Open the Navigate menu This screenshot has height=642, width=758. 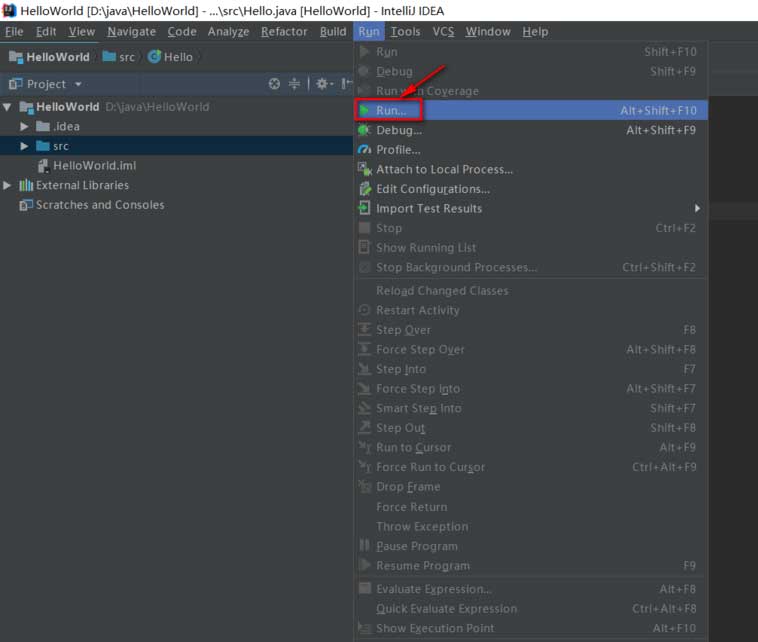[x=131, y=31]
